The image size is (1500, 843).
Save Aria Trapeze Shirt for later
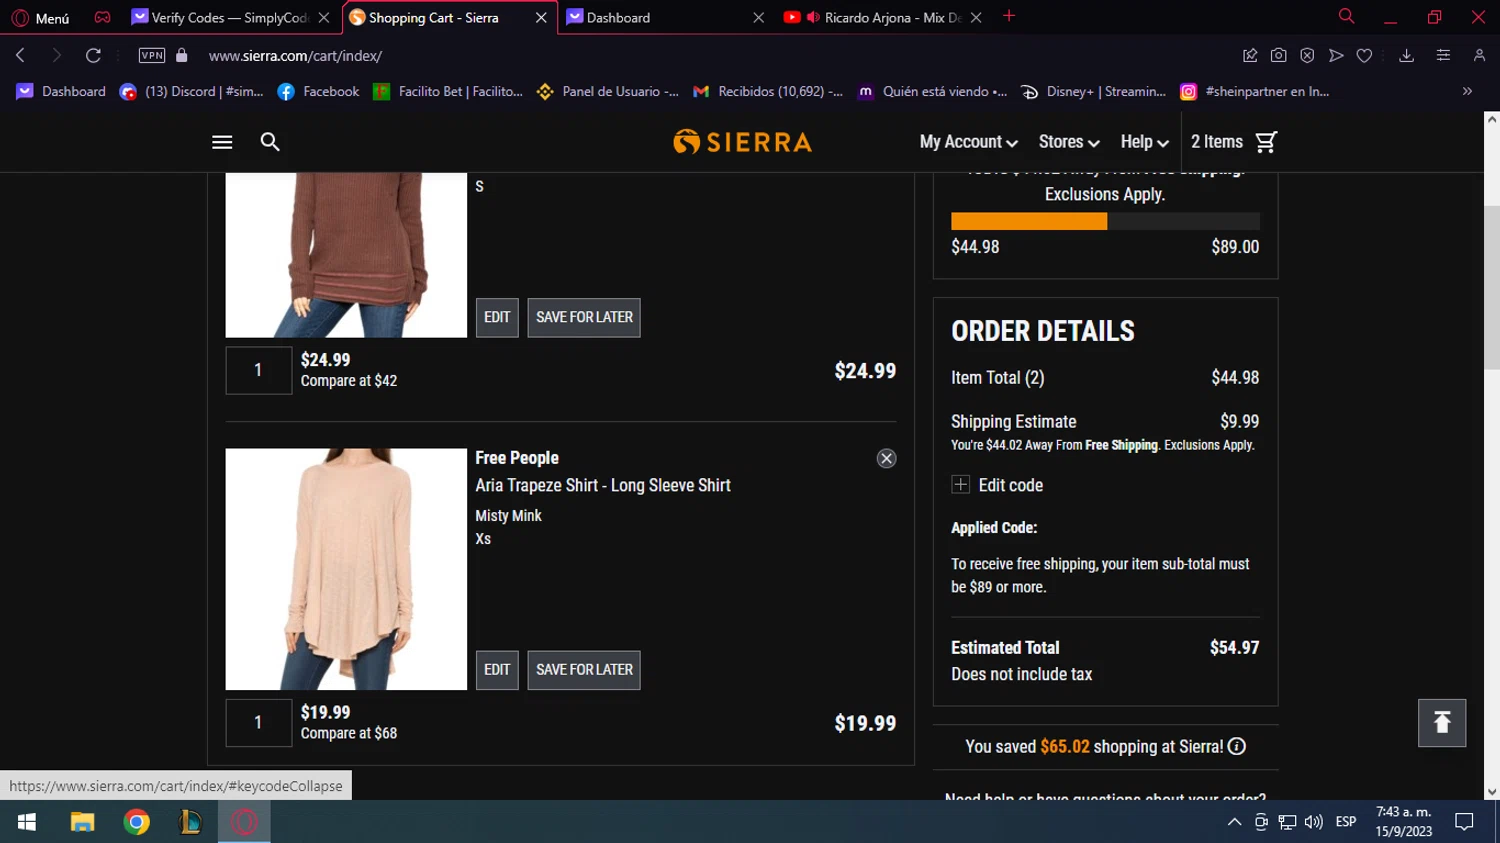(584, 670)
